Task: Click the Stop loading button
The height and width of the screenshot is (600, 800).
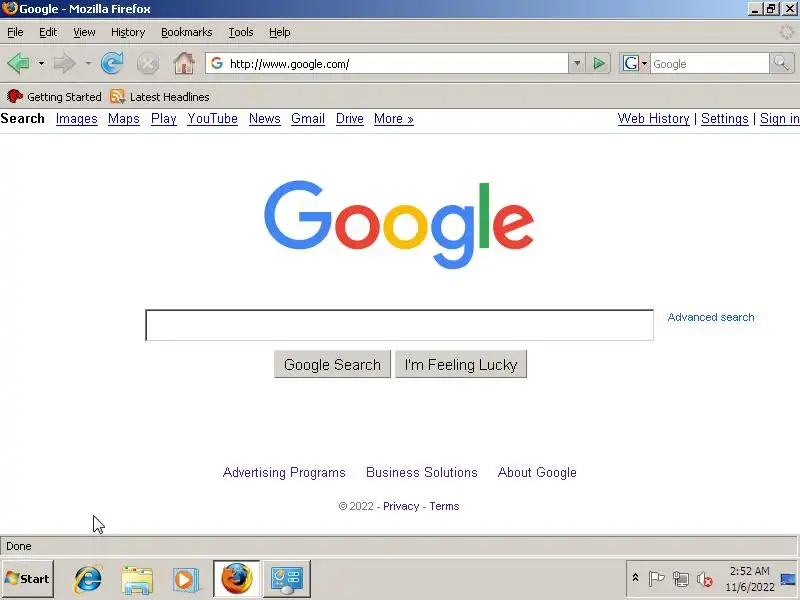Action: click(x=147, y=64)
